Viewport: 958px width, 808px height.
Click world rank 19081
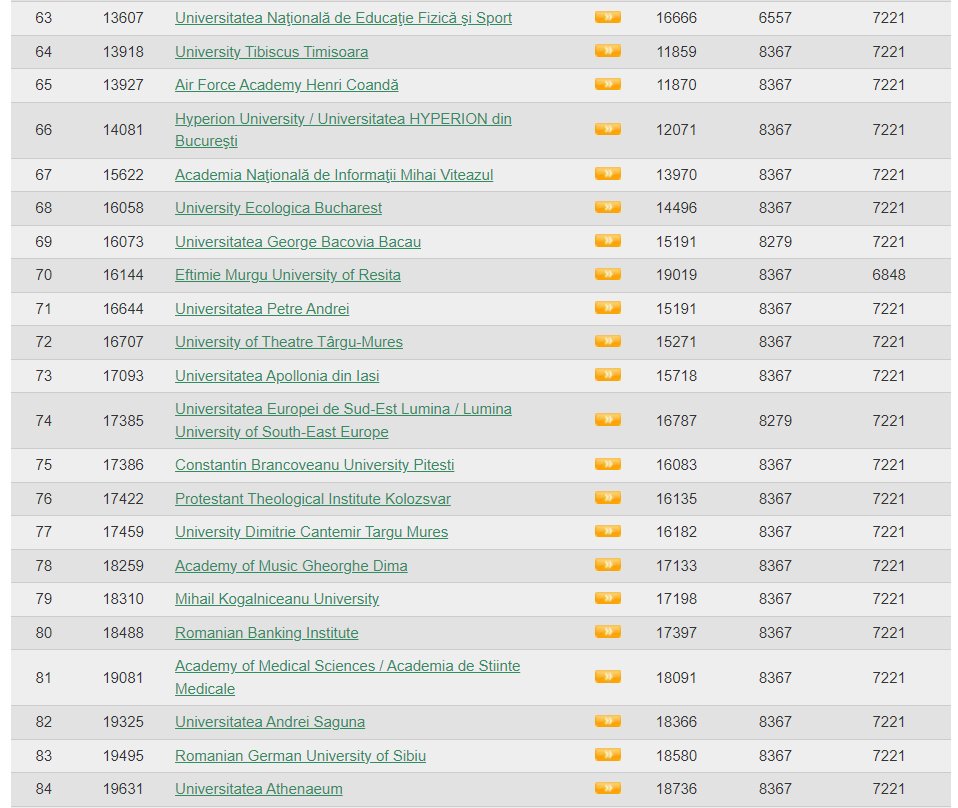tap(123, 678)
